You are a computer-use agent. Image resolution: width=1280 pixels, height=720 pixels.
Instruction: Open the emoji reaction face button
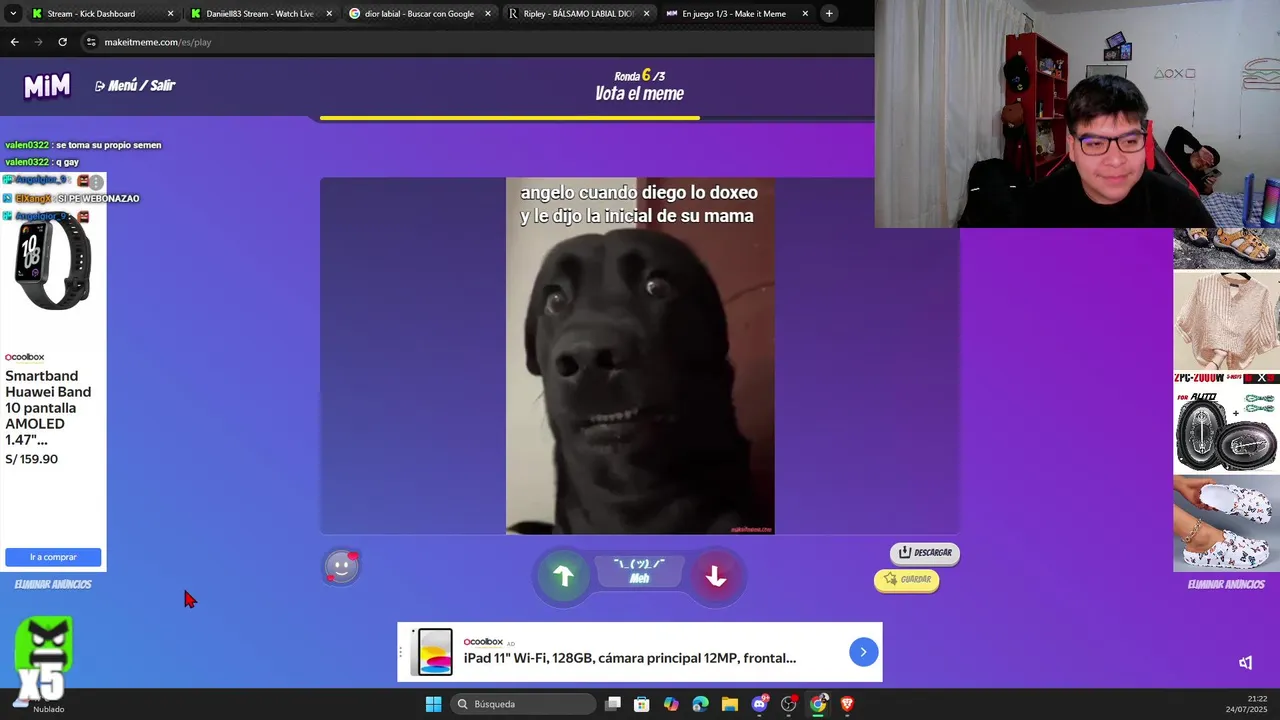tap(341, 567)
